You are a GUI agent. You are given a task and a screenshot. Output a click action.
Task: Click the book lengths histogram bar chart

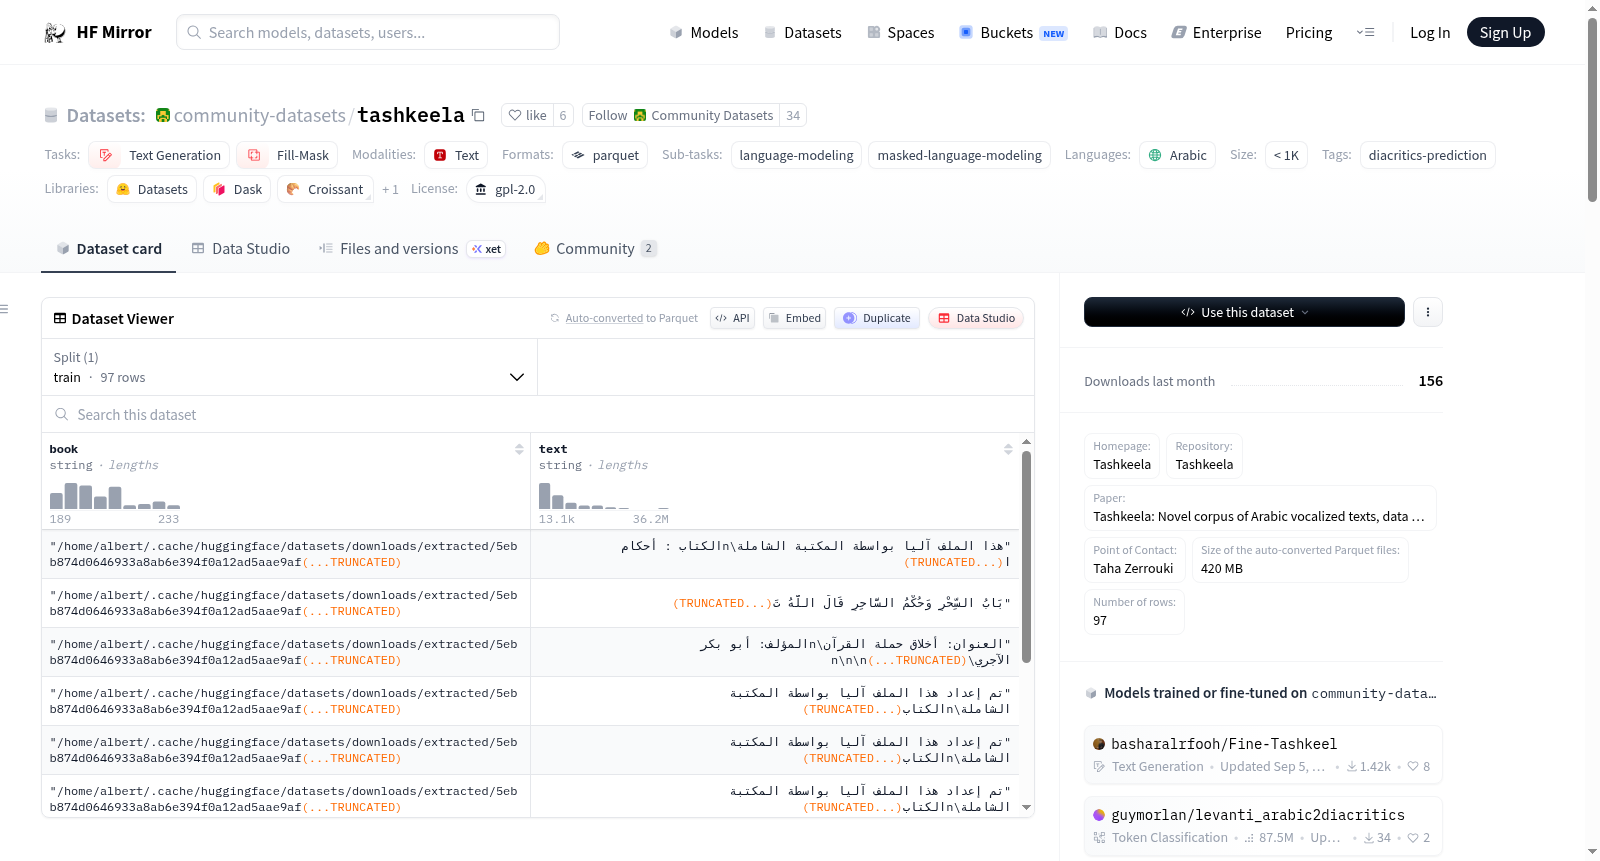pyautogui.click(x=115, y=496)
